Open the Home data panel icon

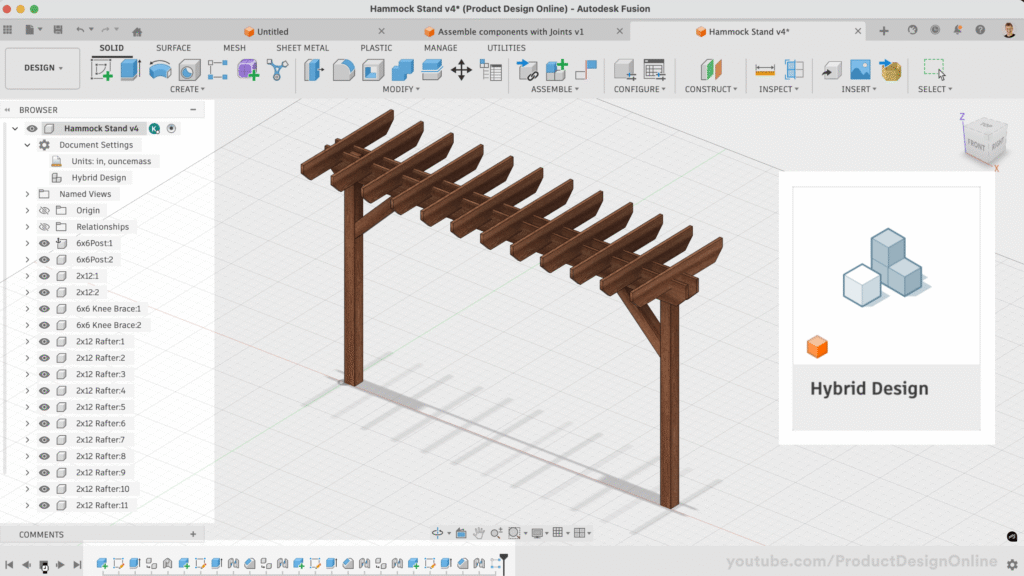pos(137,31)
